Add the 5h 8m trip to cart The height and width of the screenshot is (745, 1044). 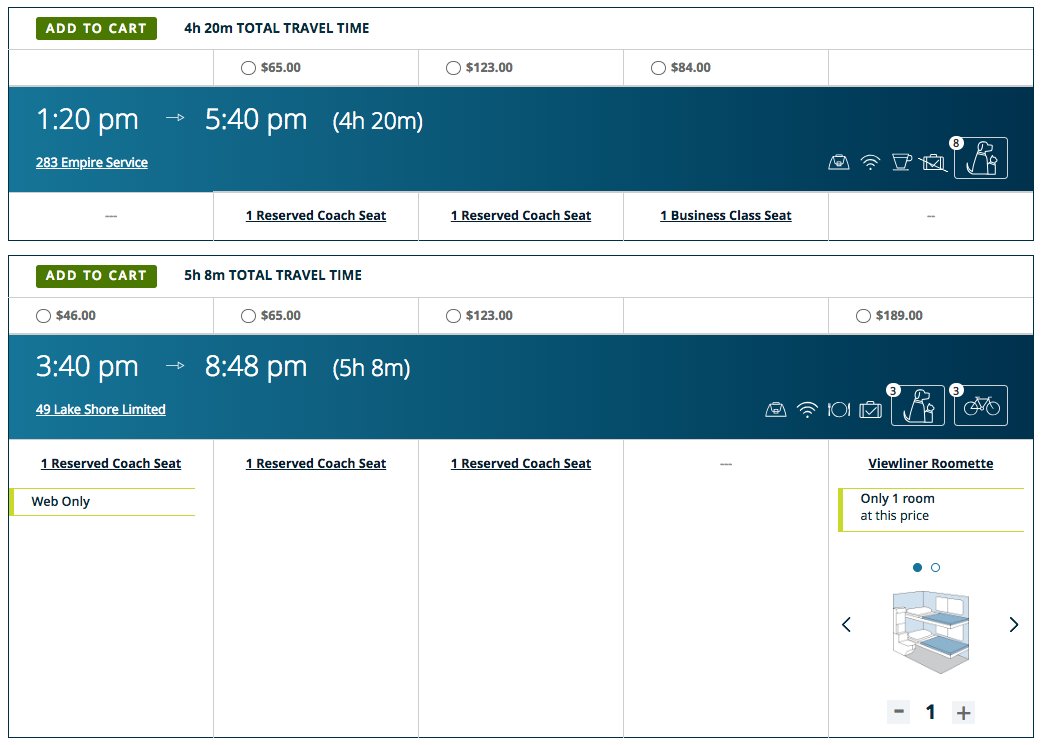tap(96, 276)
